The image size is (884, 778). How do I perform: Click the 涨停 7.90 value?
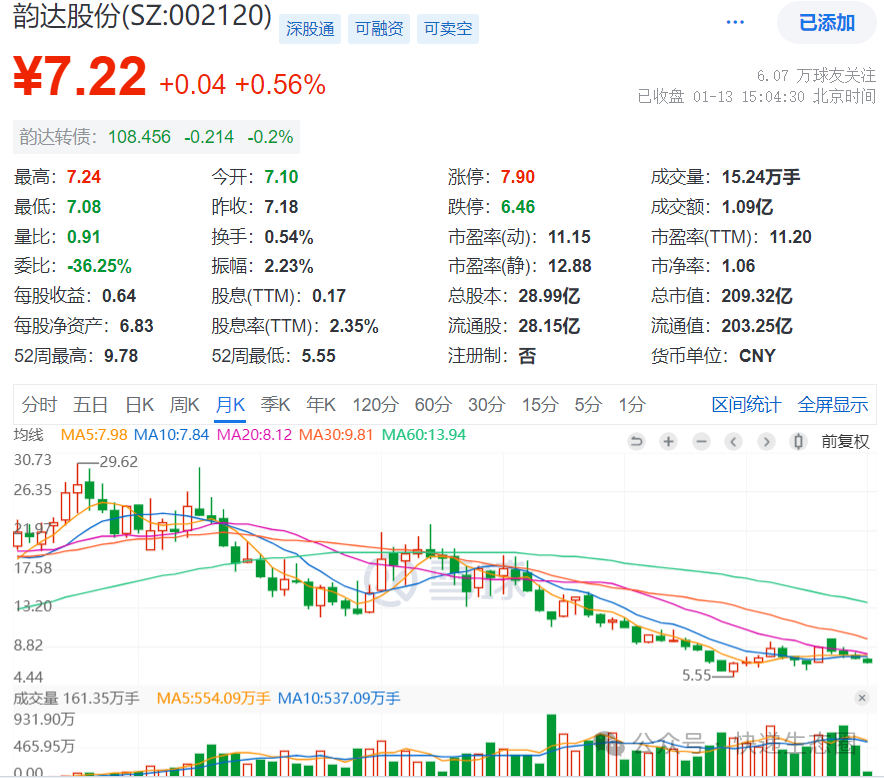(x=518, y=177)
